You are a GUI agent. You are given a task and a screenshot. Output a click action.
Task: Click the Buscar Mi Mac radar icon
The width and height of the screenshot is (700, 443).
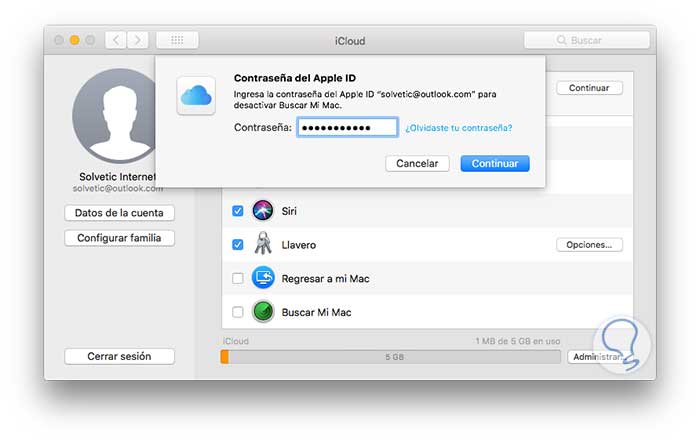click(262, 312)
